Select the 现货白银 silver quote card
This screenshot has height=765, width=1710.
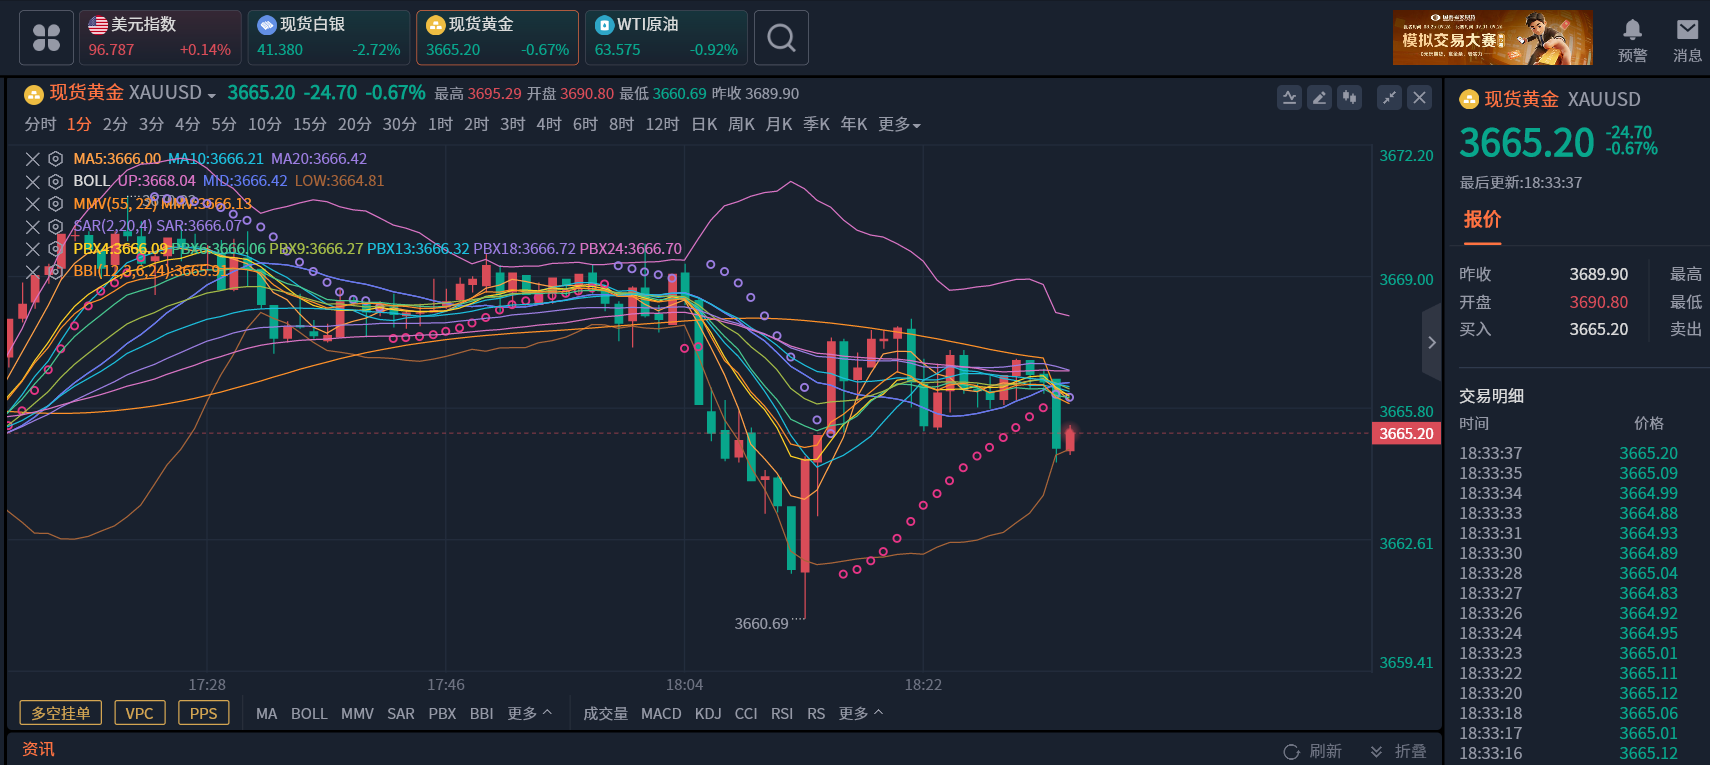point(328,38)
